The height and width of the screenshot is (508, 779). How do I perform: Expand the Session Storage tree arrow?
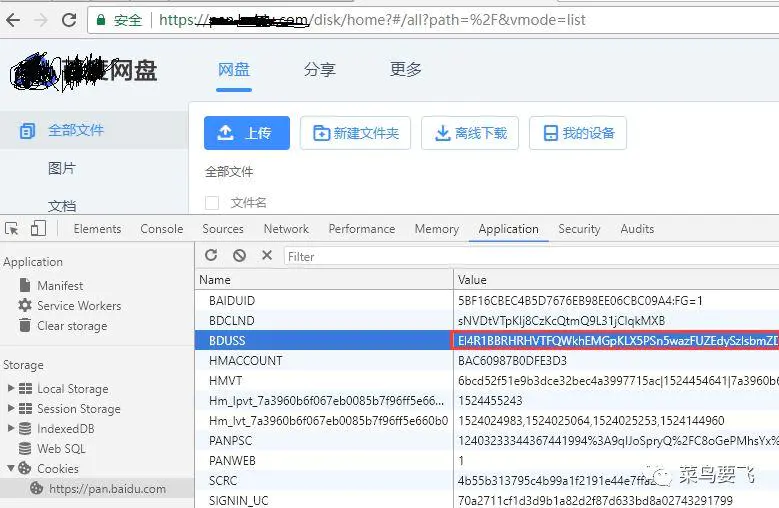11,408
